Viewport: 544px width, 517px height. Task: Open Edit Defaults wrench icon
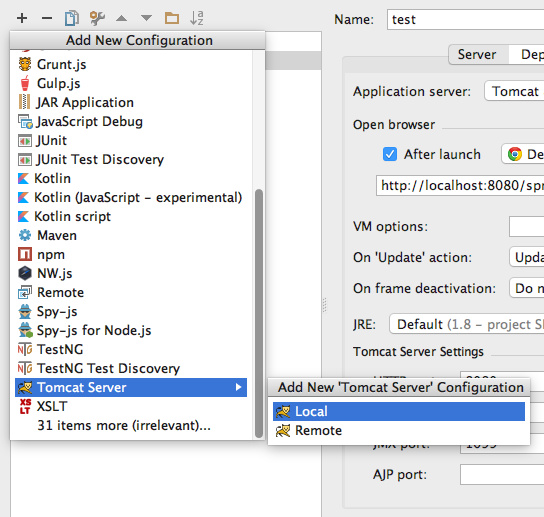point(97,18)
